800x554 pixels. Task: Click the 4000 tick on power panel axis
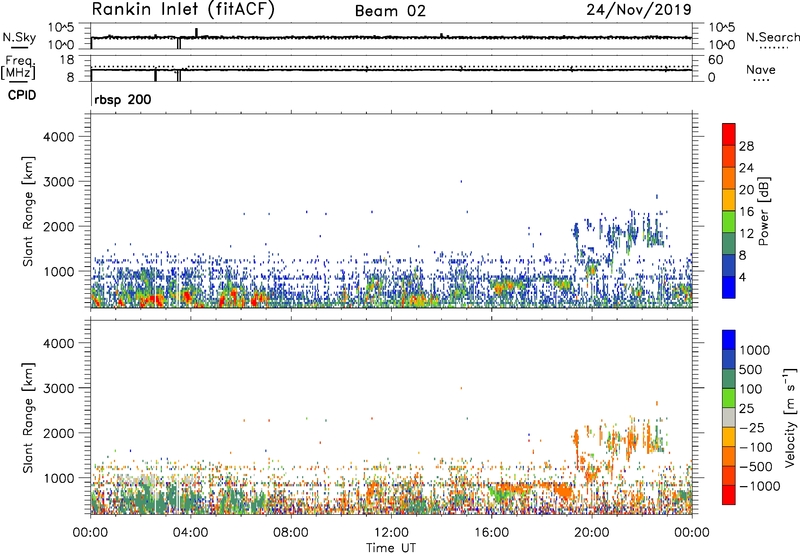[x=59, y=137]
